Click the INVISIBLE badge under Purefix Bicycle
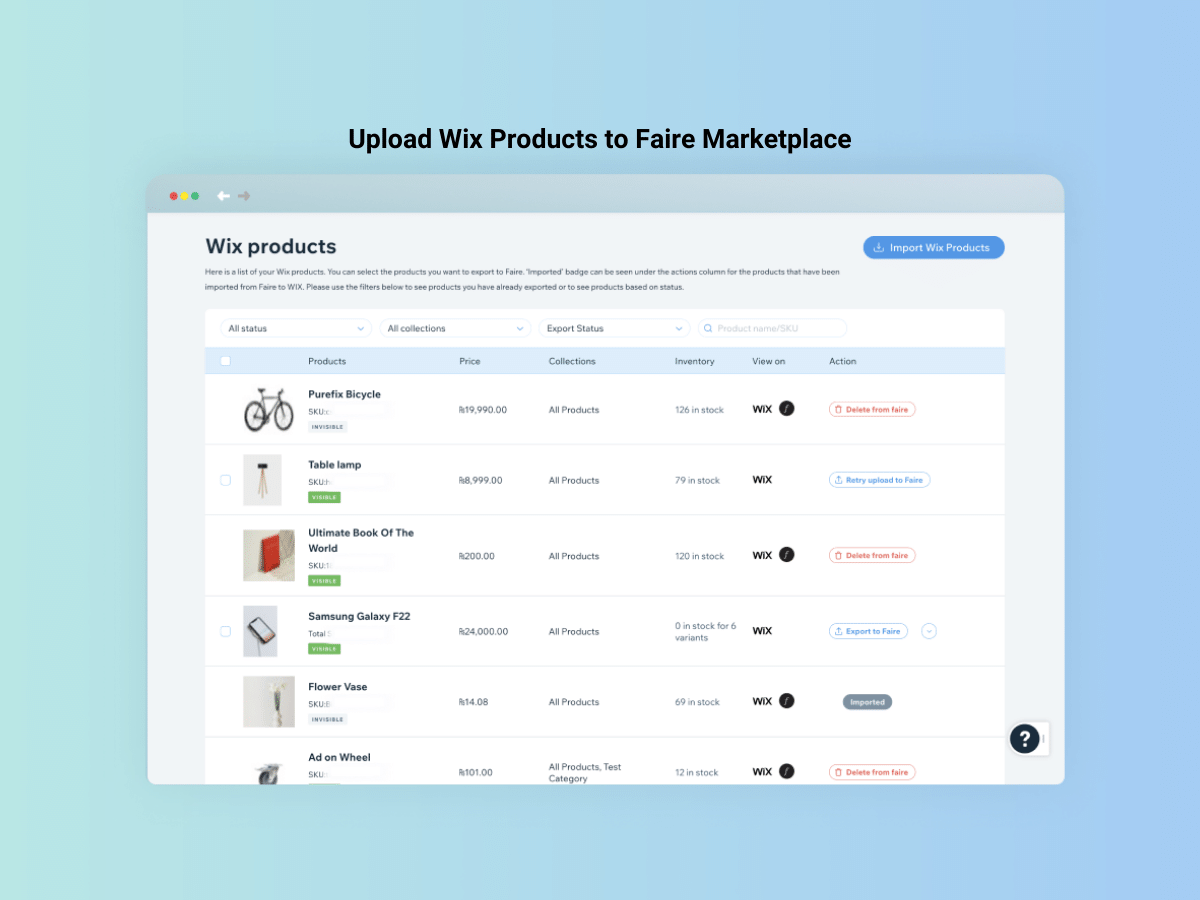The height and width of the screenshot is (900, 1200). (328, 427)
